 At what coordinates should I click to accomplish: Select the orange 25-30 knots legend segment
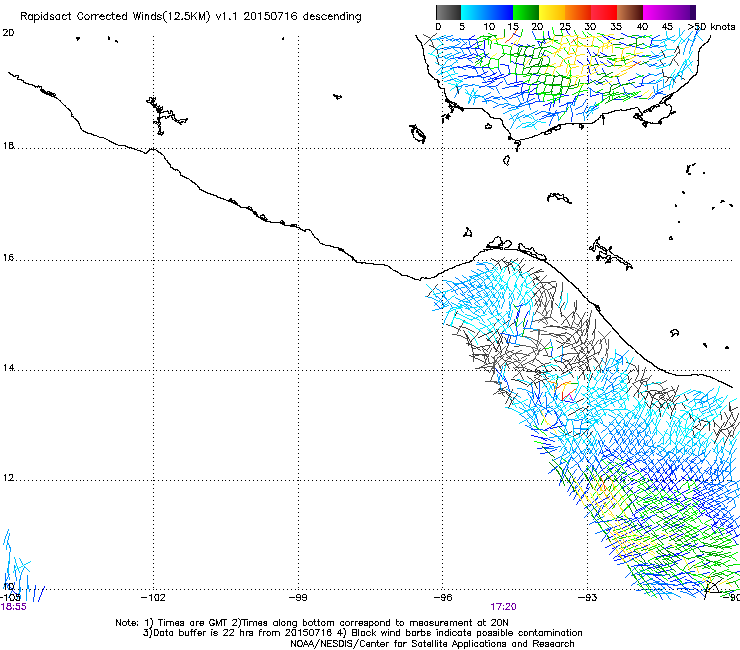point(578,12)
